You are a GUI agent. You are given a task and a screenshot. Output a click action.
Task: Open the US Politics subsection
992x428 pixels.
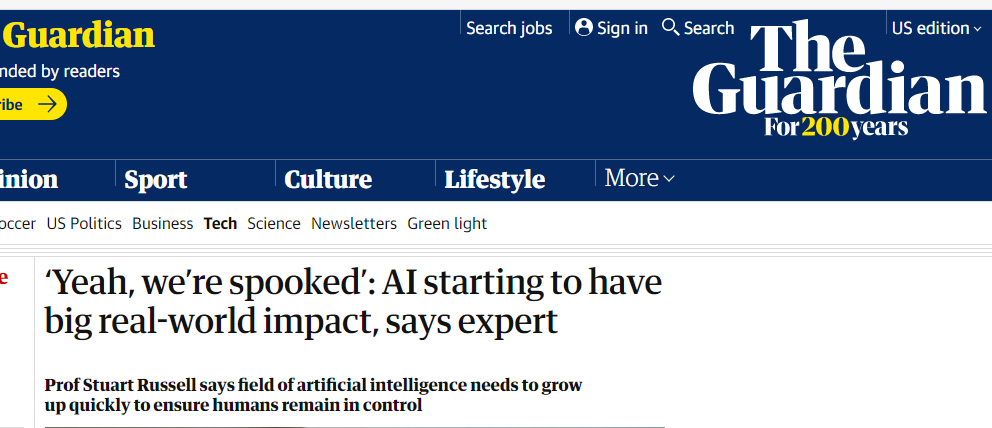[x=84, y=223]
